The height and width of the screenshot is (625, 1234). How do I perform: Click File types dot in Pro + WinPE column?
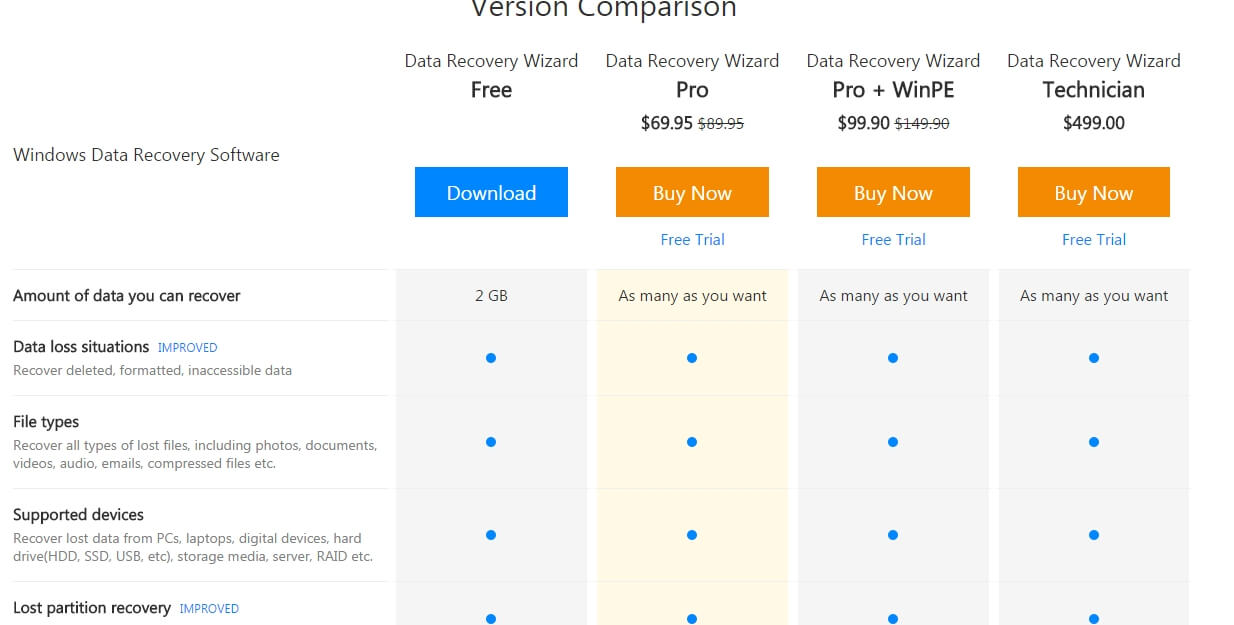pyautogui.click(x=893, y=442)
